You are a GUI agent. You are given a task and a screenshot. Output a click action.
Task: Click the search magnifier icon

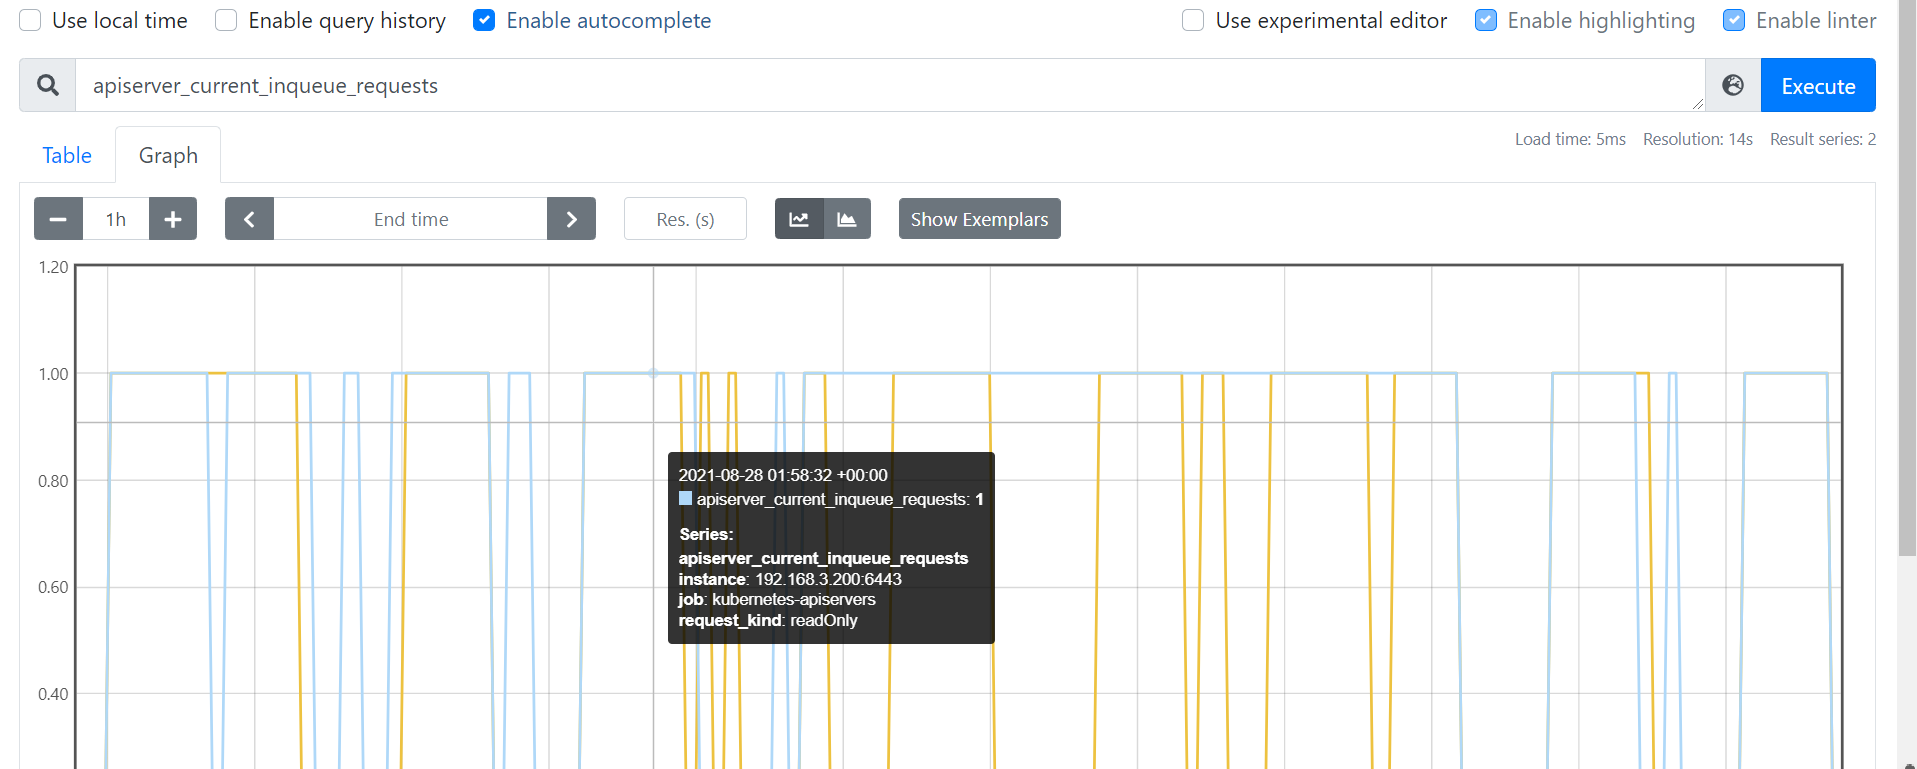(47, 85)
